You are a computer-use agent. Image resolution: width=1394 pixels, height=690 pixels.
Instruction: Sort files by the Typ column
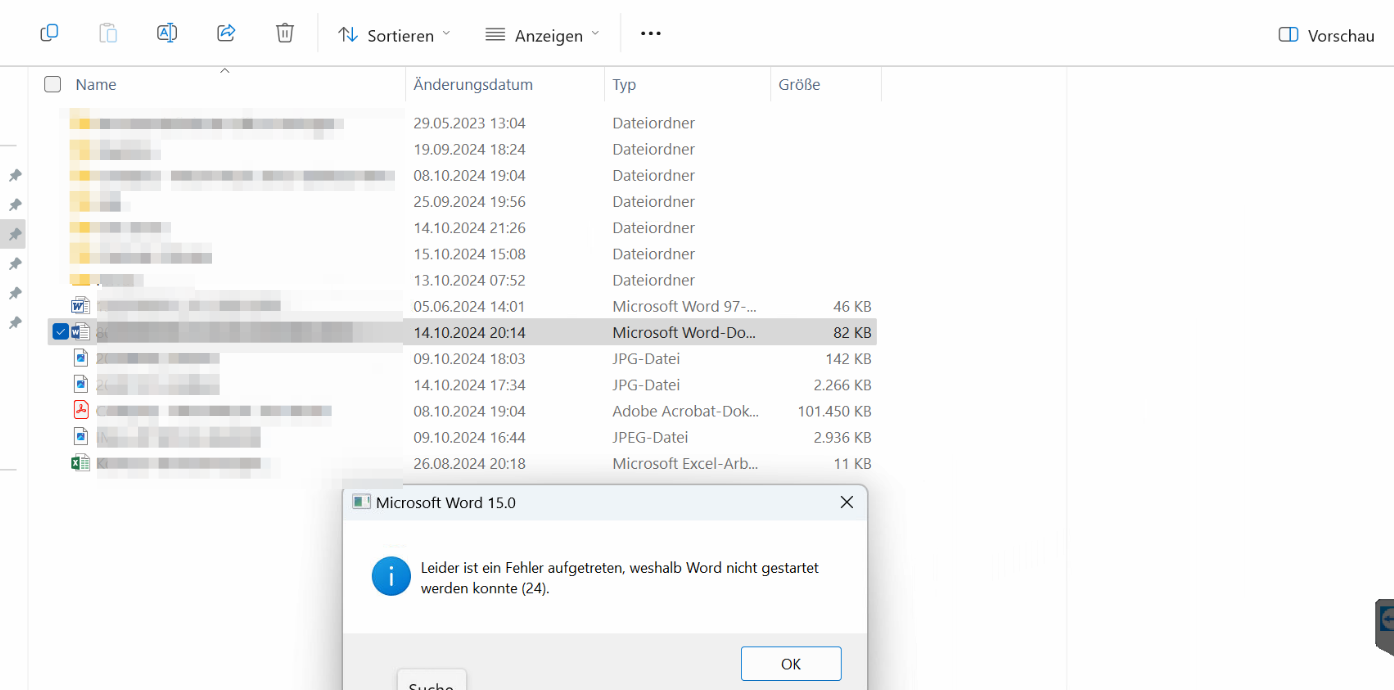tap(624, 85)
